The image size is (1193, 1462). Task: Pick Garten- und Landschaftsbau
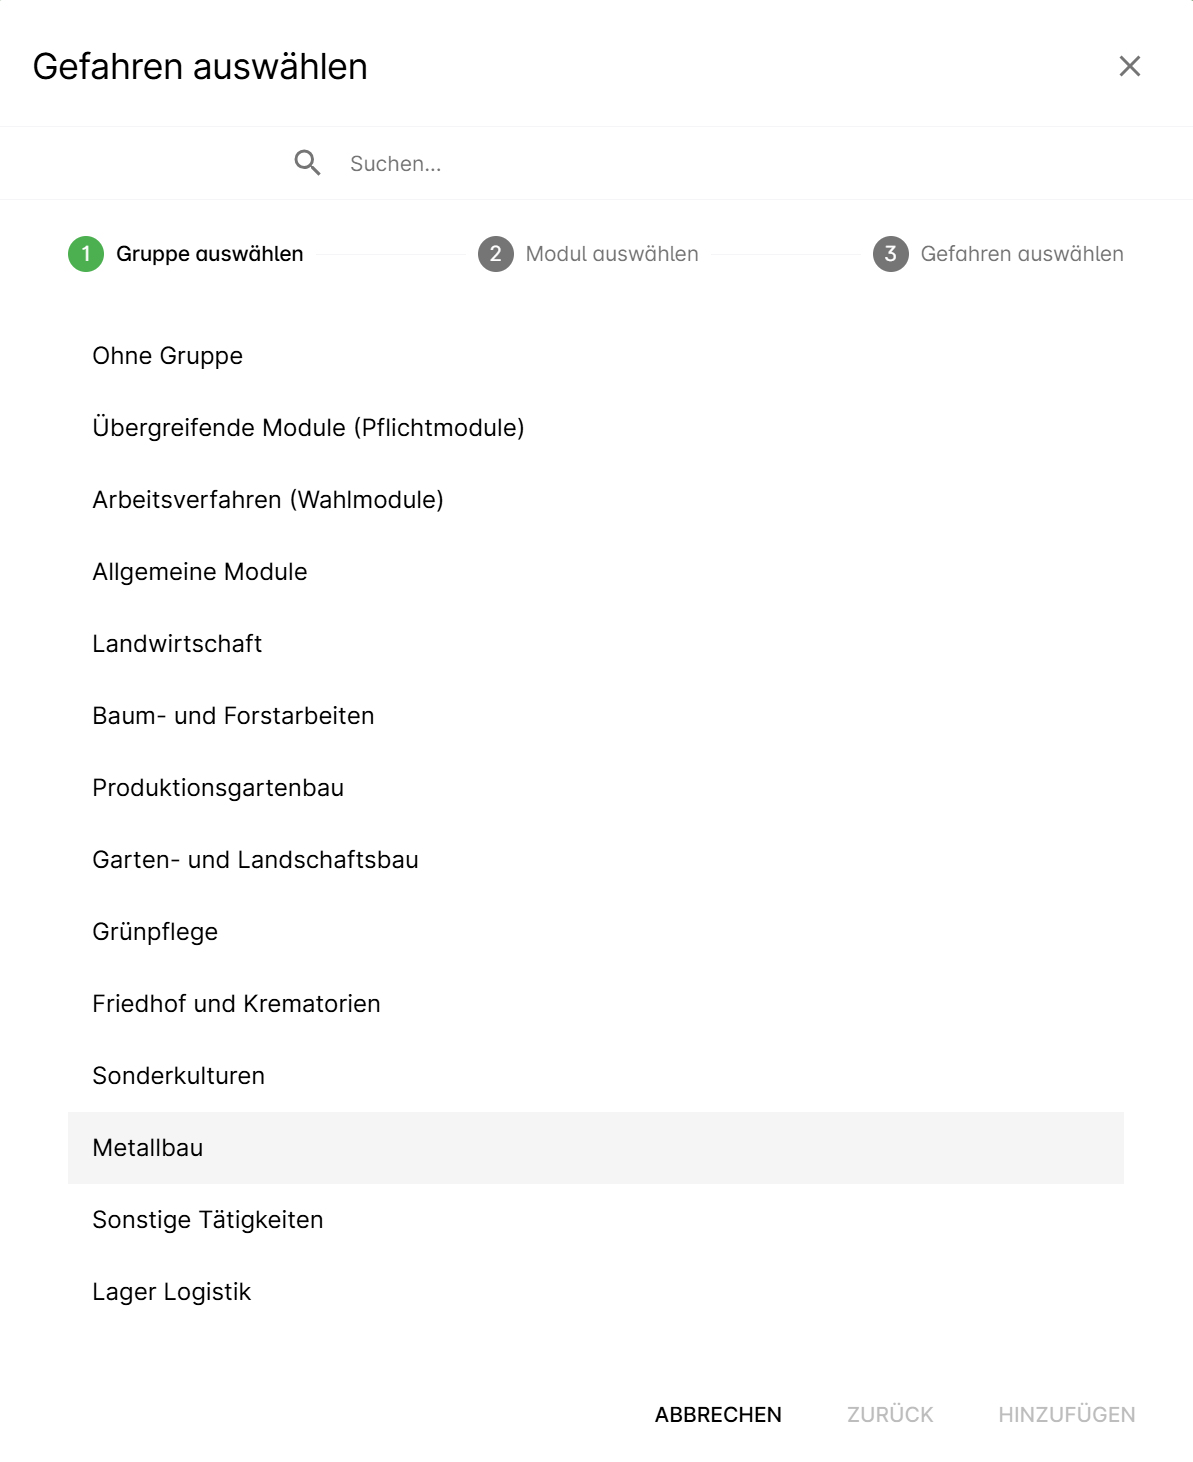point(255,860)
